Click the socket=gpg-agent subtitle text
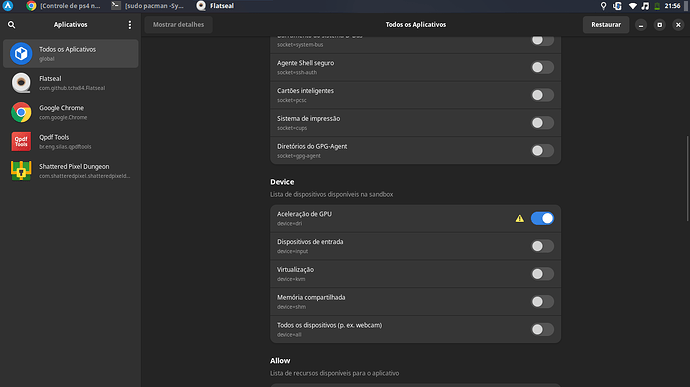690x387 pixels. tap(299, 156)
